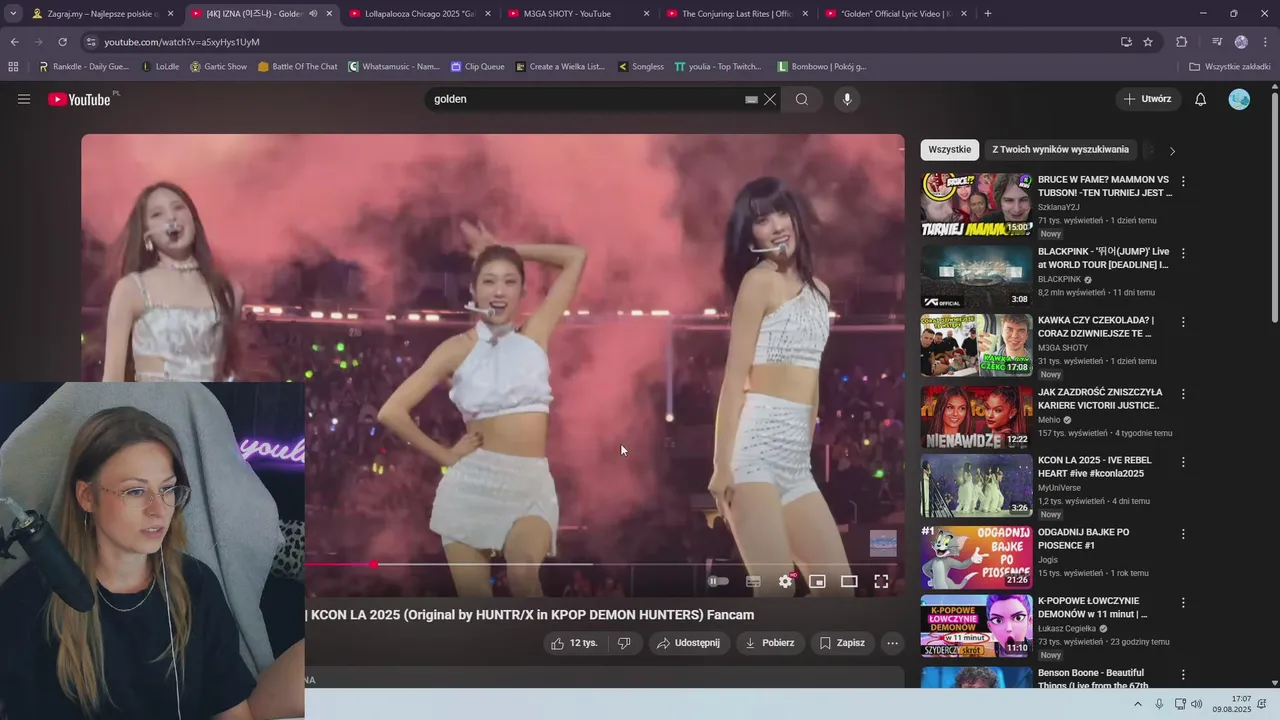The image size is (1280, 720).
Task: Open Garlic Show bookmark
Action: tap(217, 67)
